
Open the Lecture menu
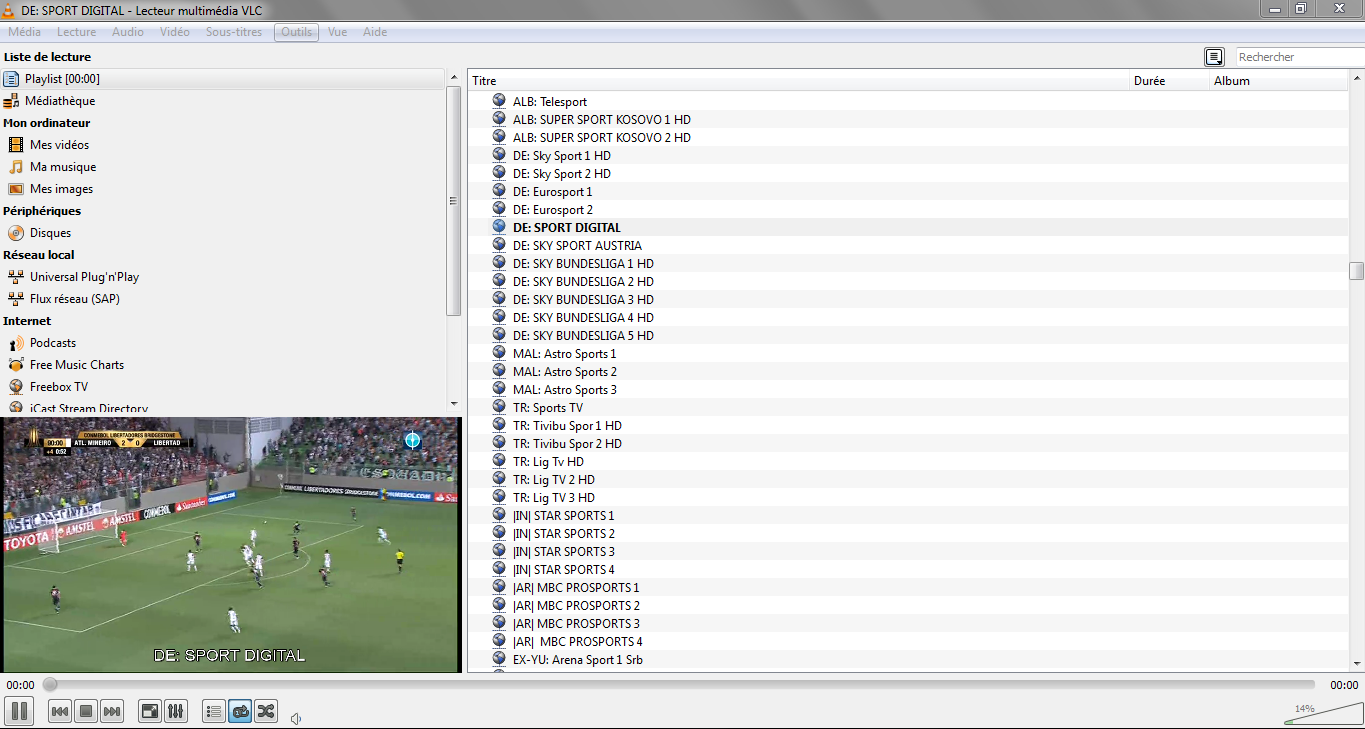(77, 32)
